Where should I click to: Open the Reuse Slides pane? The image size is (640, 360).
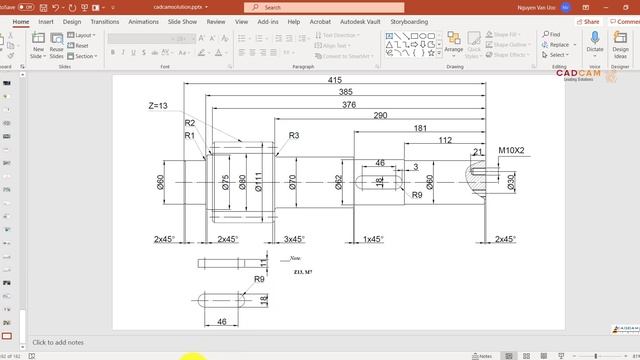(x=56, y=45)
